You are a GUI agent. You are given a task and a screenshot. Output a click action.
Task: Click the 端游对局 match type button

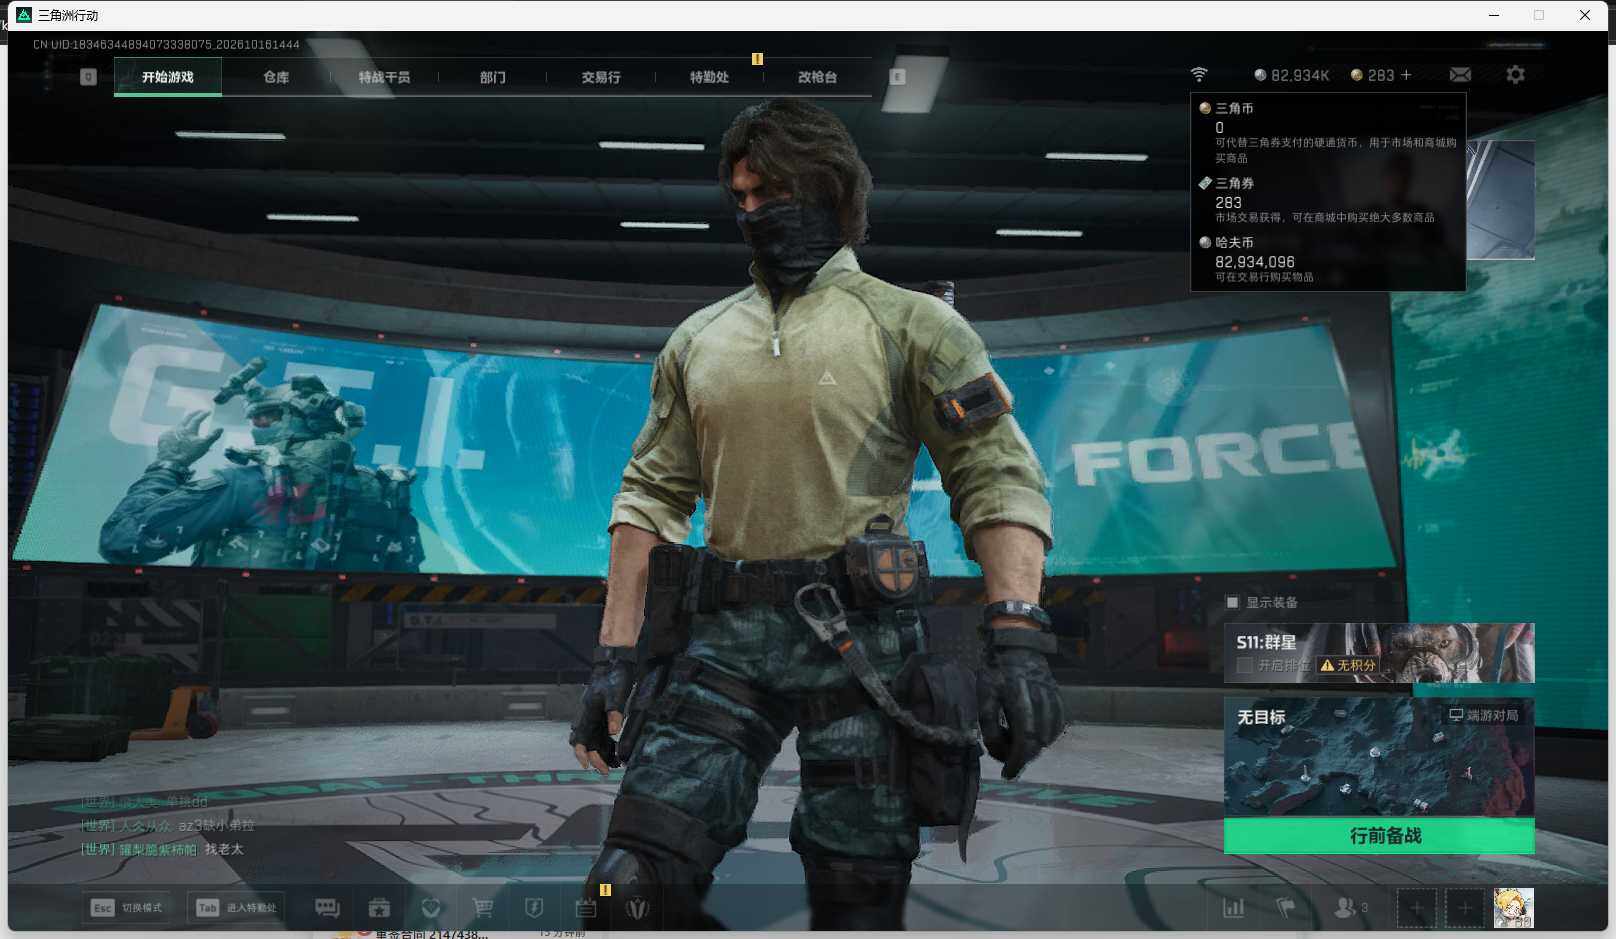pos(1484,715)
